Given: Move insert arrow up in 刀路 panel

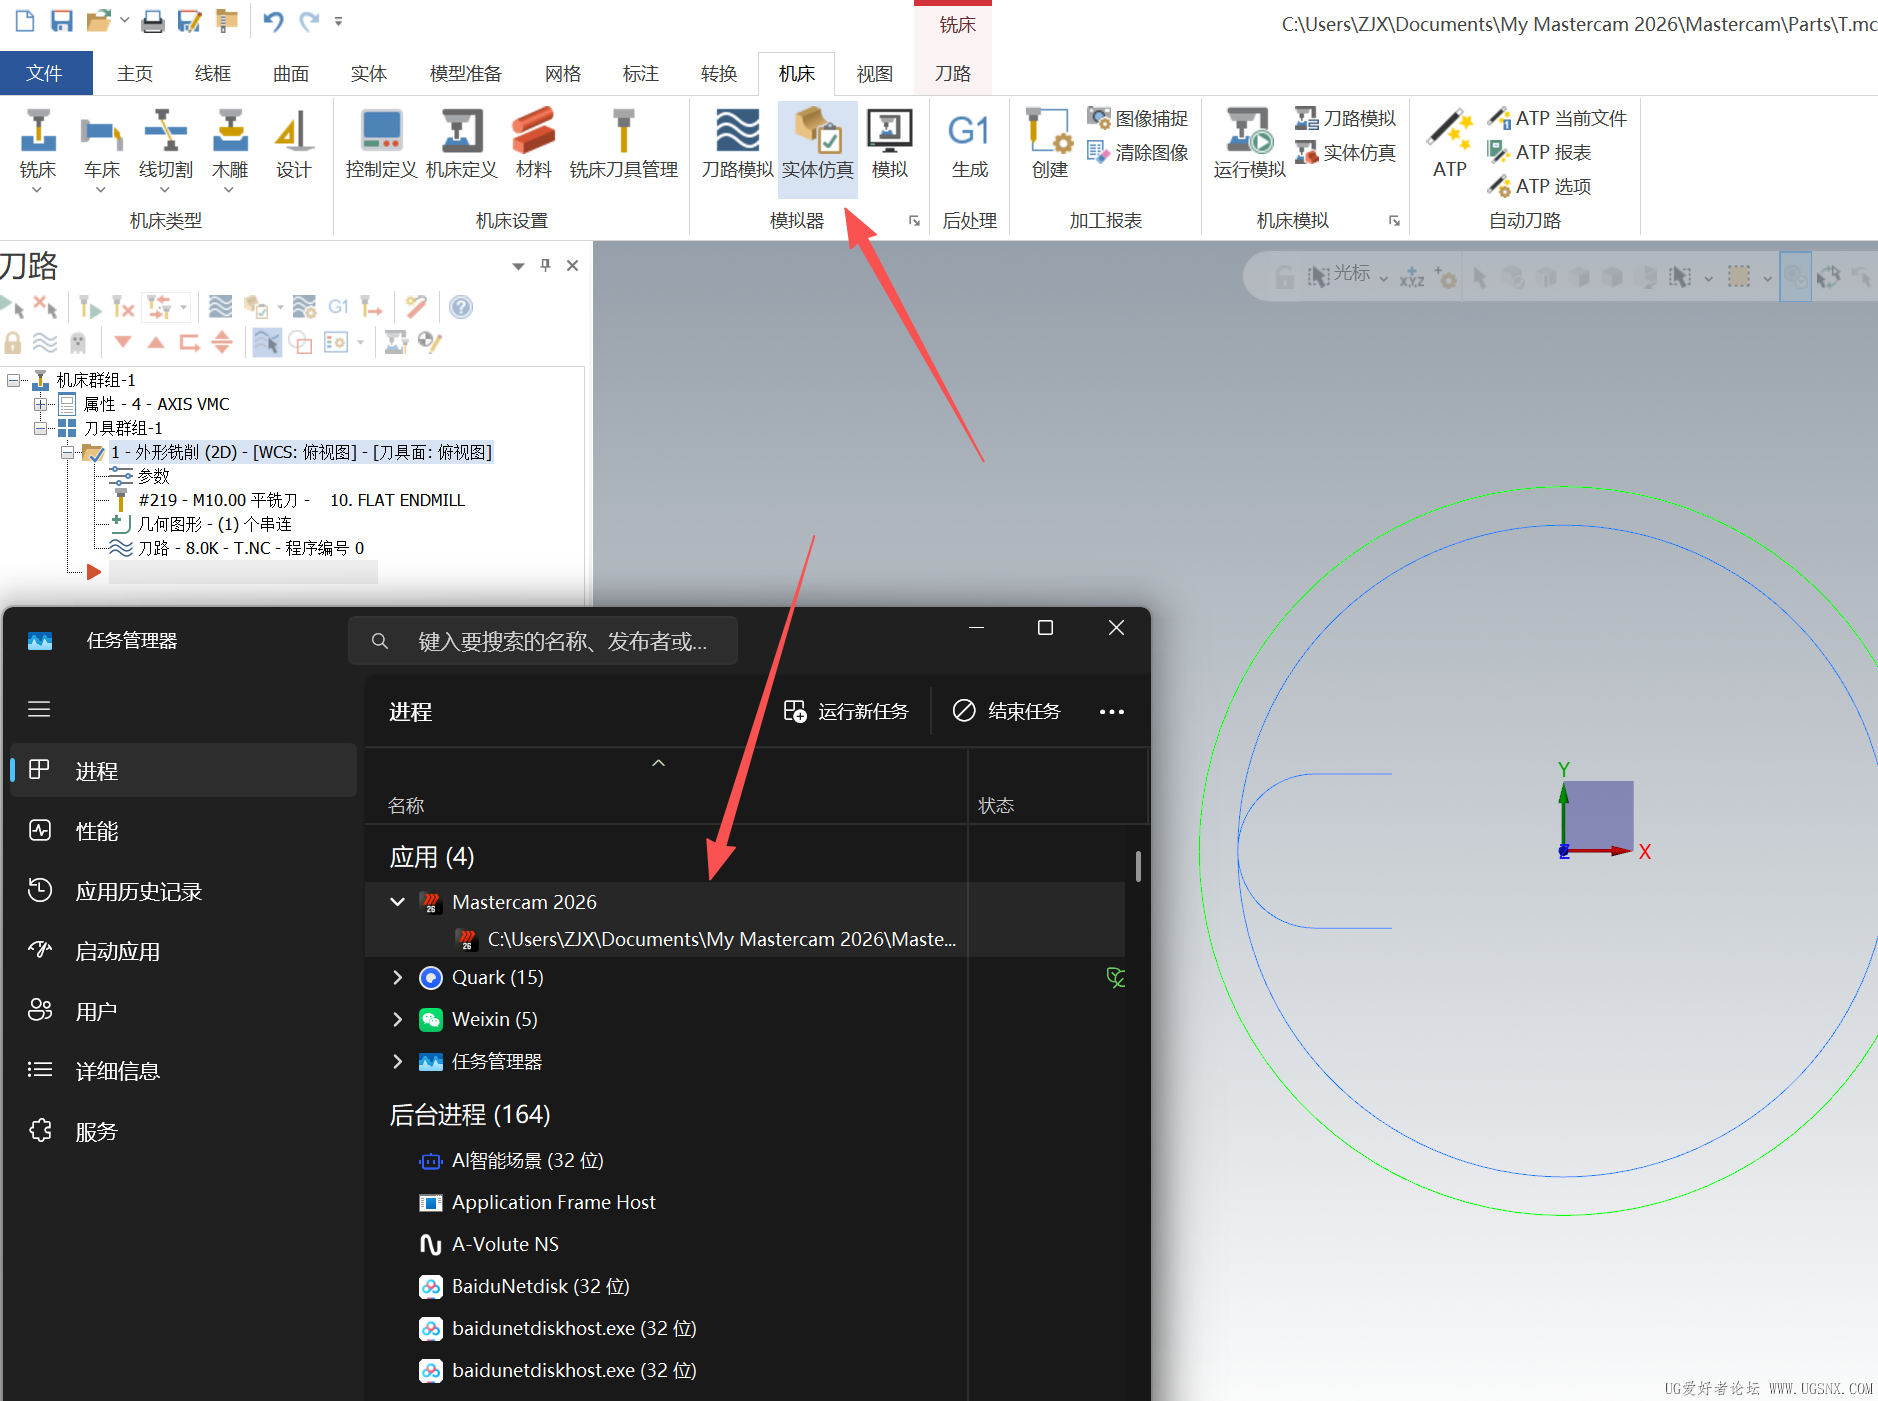Looking at the screenshot, I should click(156, 342).
